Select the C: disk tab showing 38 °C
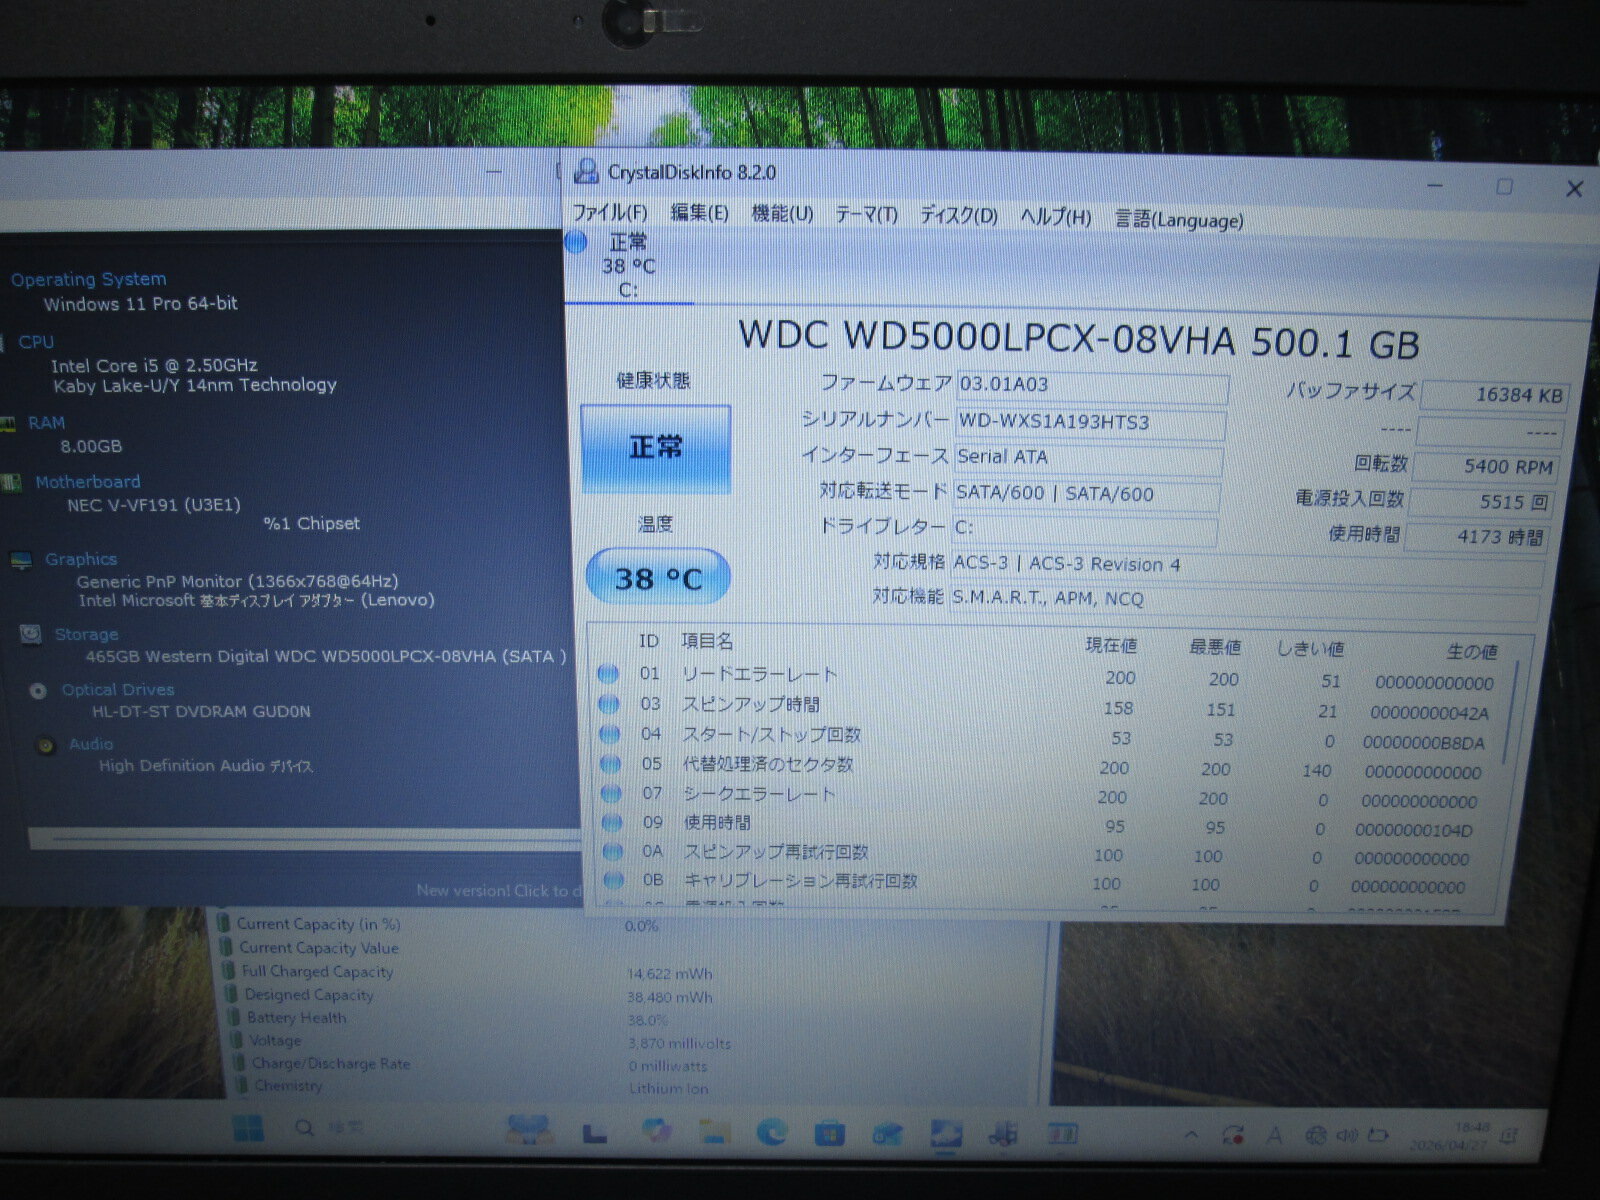The width and height of the screenshot is (1600, 1200). [x=628, y=265]
